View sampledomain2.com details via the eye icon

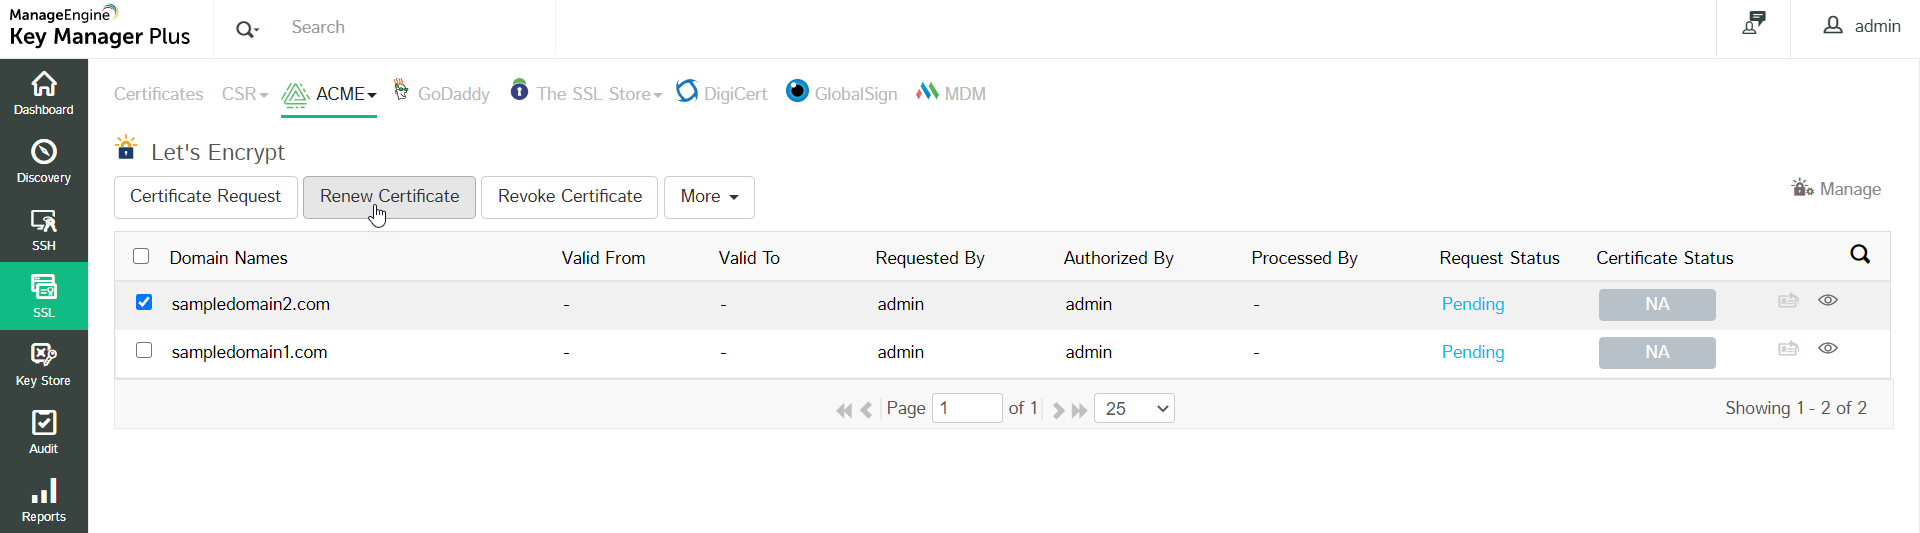pos(1827,301)
